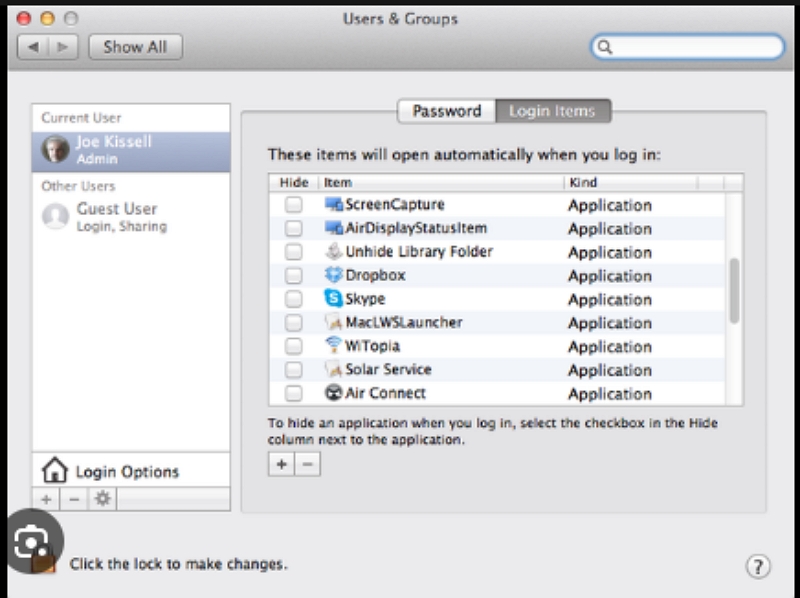The height and width of the screenshot is (598, 800).
Task: Click the ScreenCapture app icon
Action: coord(334,205)
